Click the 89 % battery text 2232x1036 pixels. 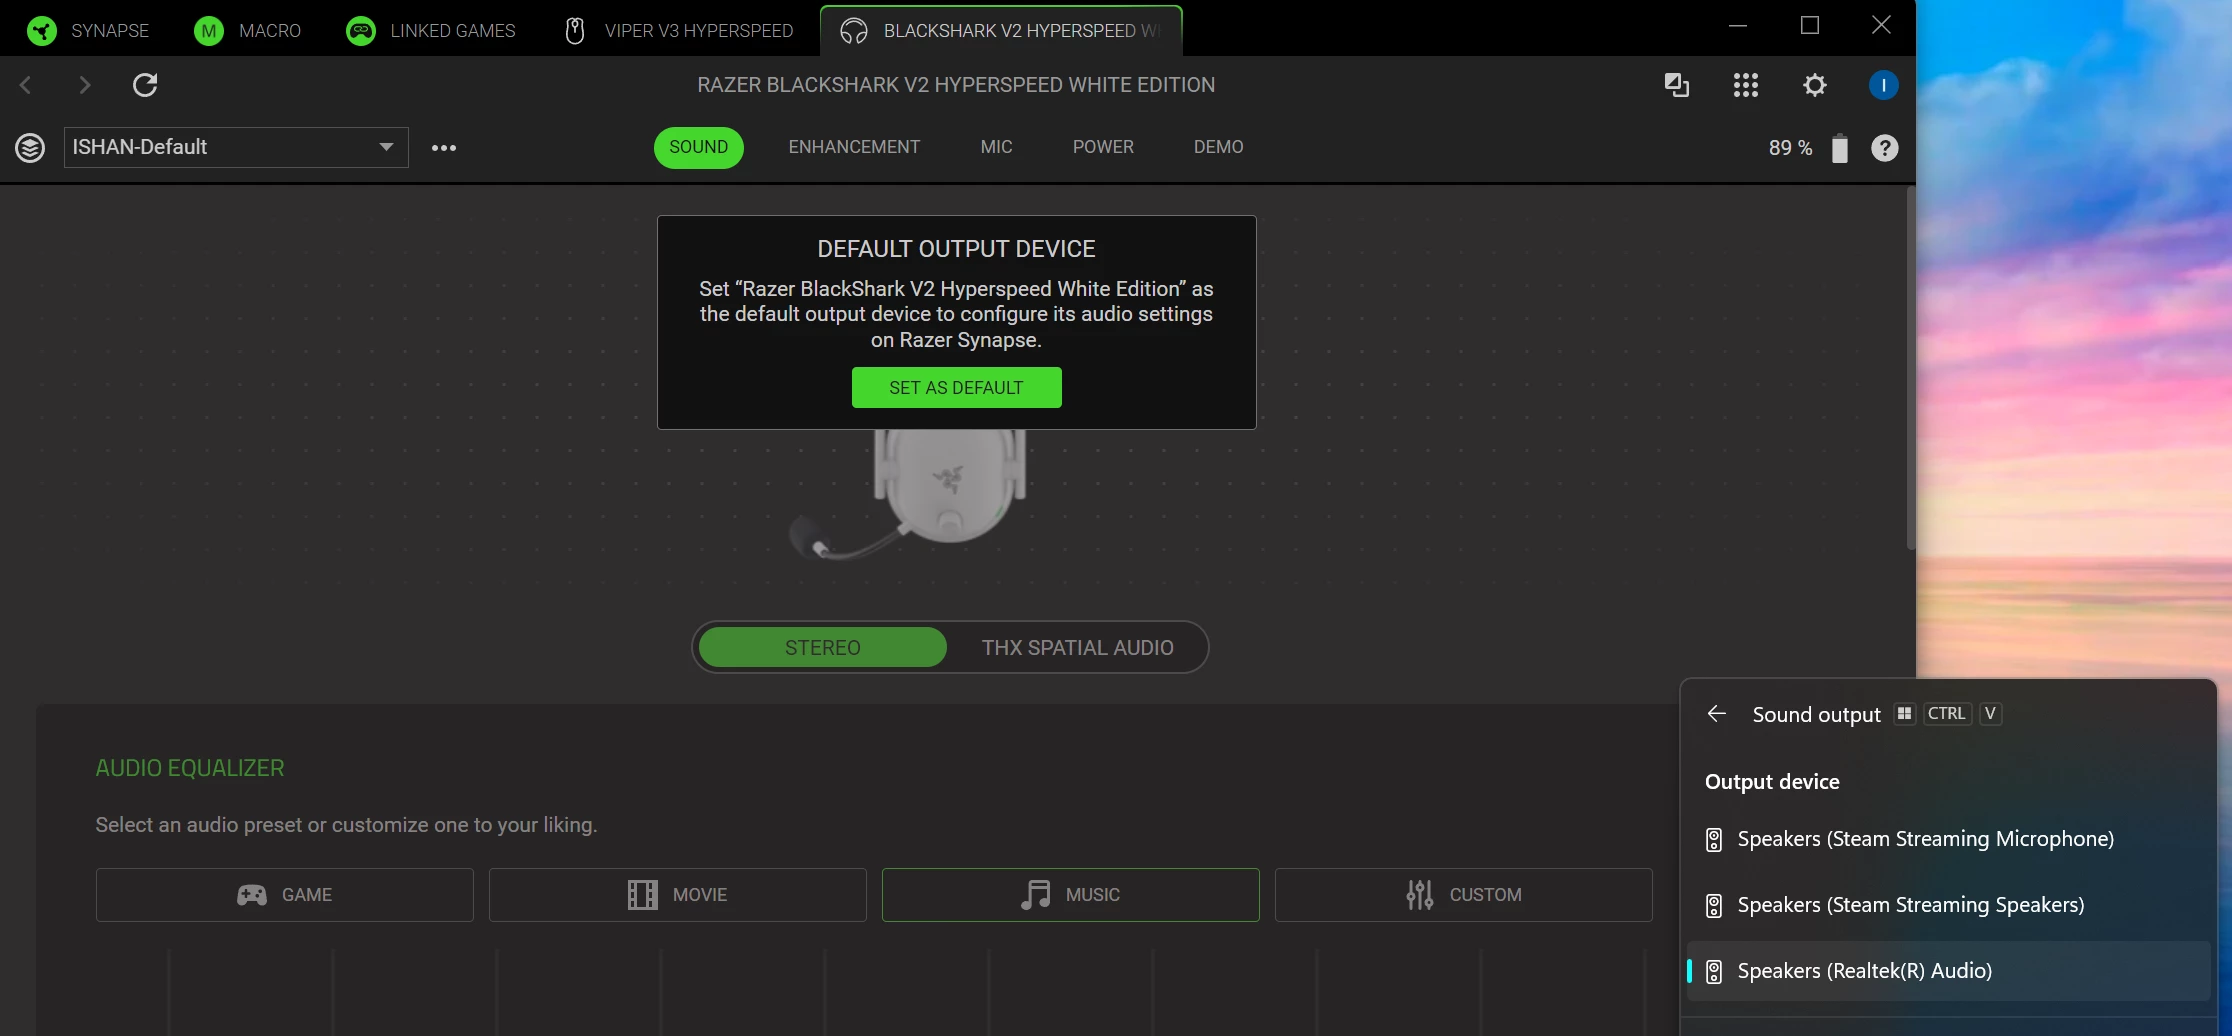pyautogui.click(x=1790, y=148)
